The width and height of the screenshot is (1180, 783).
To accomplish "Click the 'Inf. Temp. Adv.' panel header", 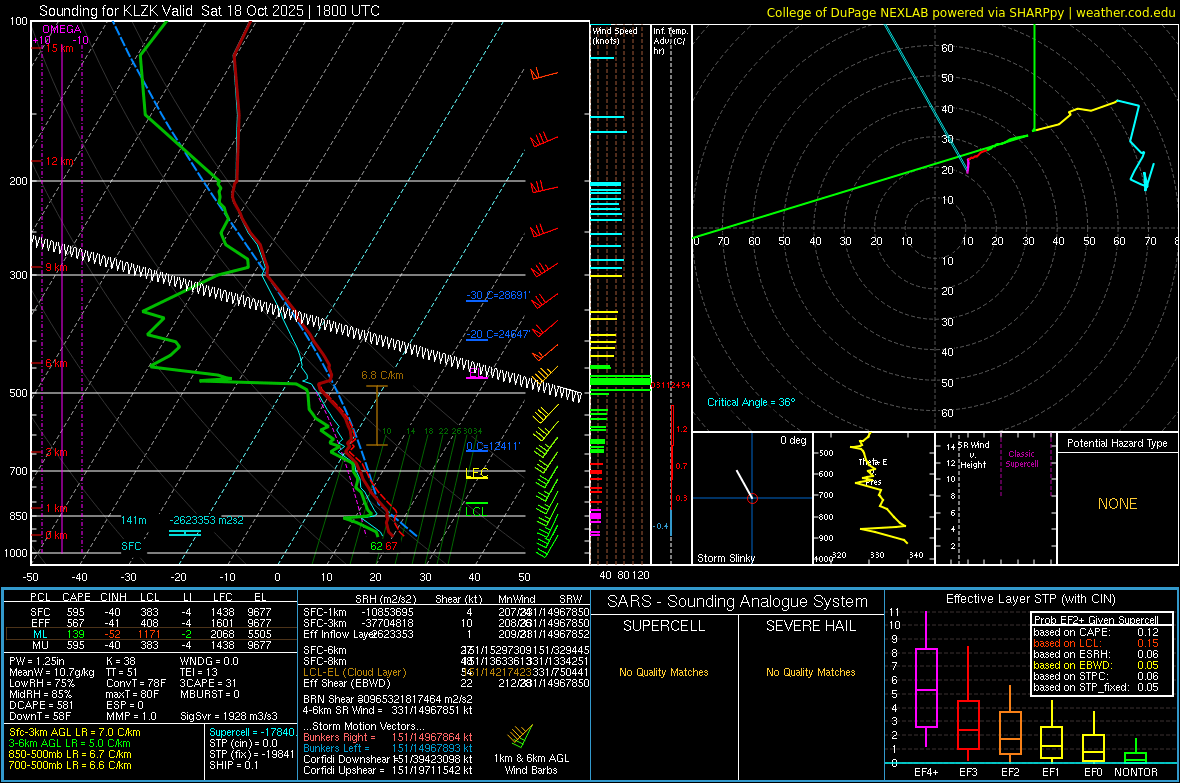I will [670, 41].
